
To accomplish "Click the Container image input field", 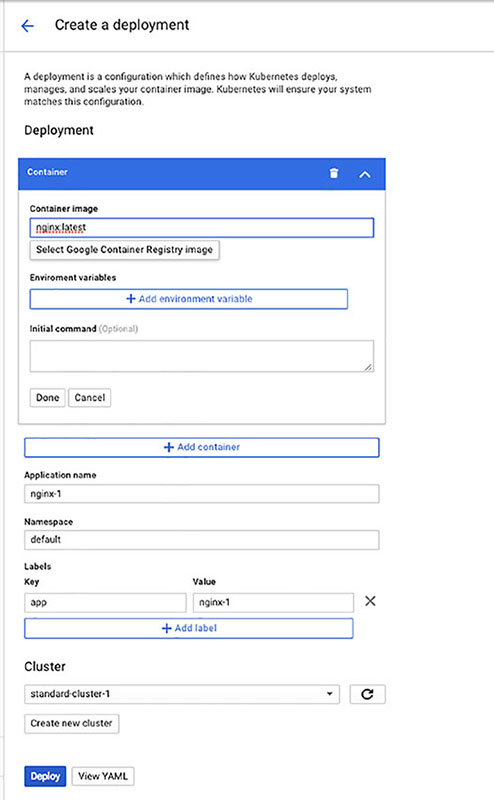I will pos(202,228).
